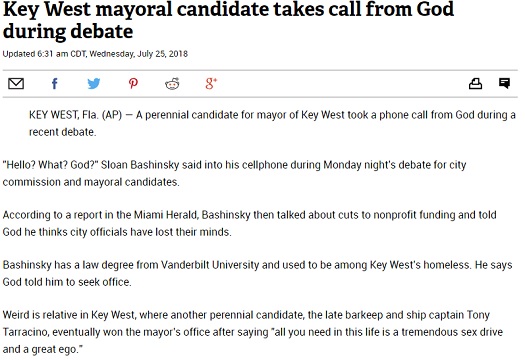Tweet the article using the Twitter icon
Viewport: 525px width, 360px height.
[x=94, y=83]
